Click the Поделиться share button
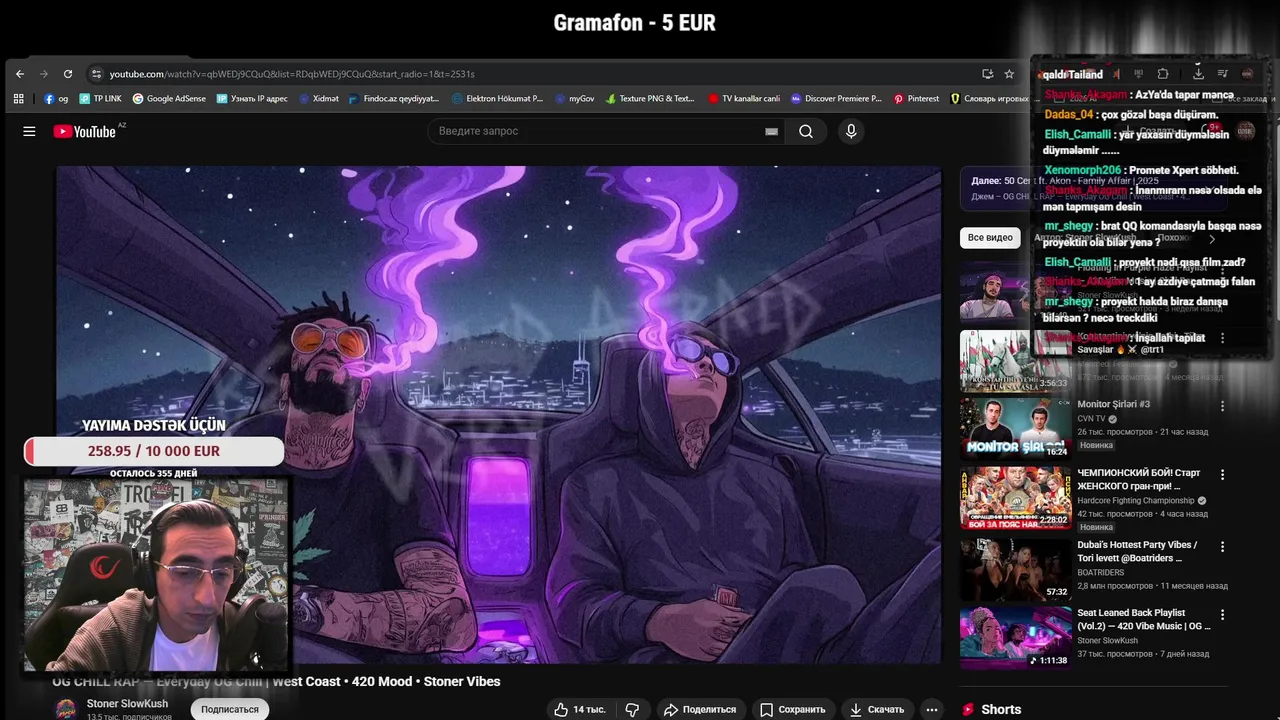1280x720 pixels. (x=700, y=709)
